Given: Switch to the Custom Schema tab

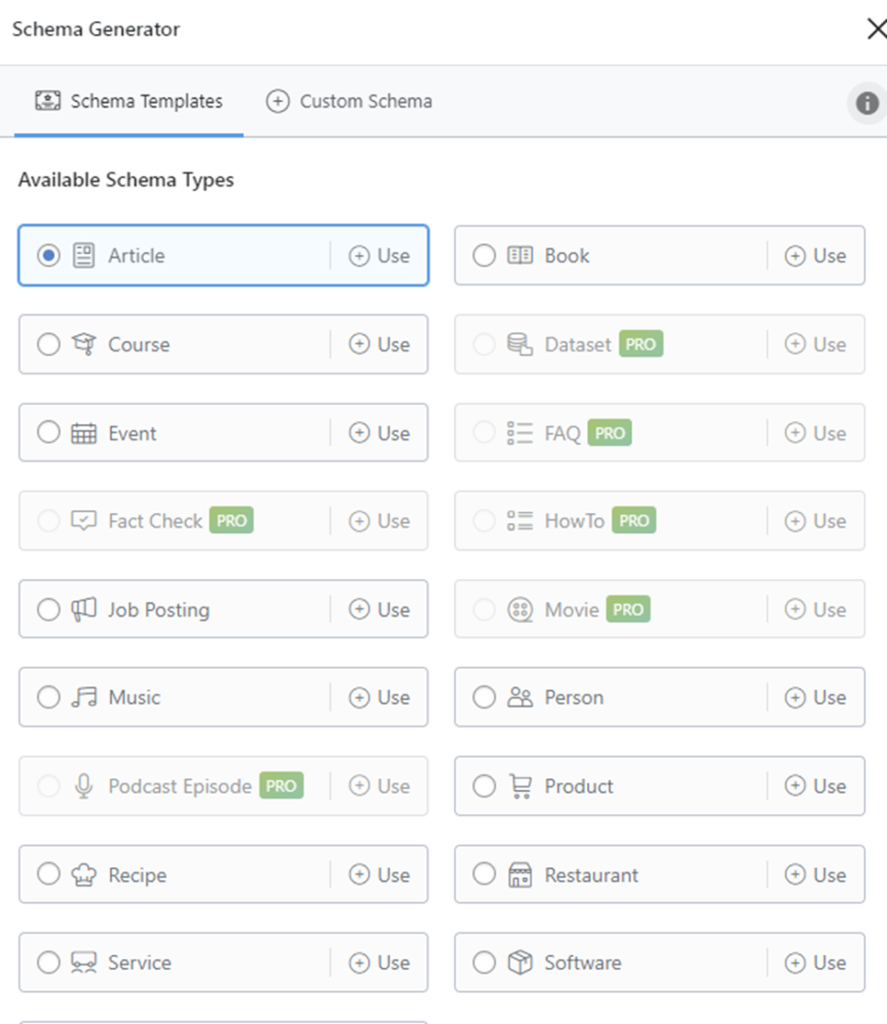Looking at the screenshot, I should [x=349, y=101].
